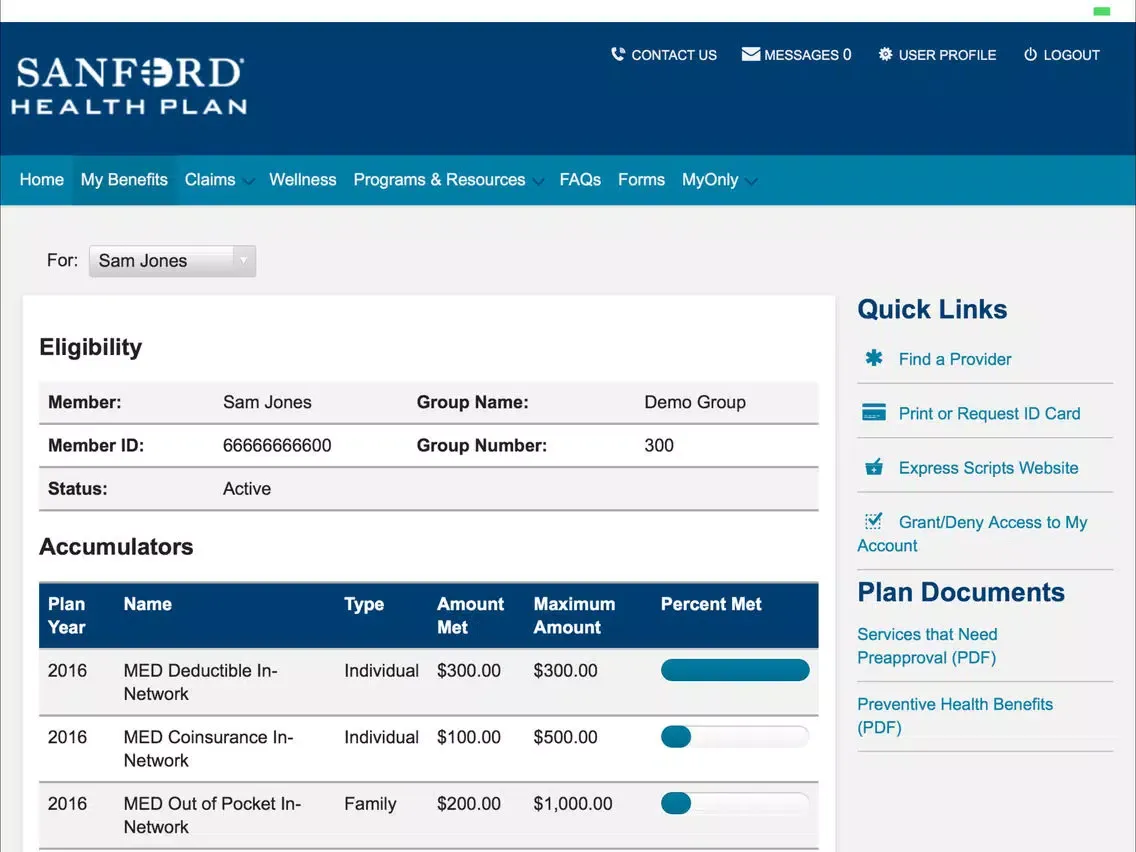This screenshot has width=1136, height=852.
Task: Click the Plan Year column header
Action: tap(67, 616)
